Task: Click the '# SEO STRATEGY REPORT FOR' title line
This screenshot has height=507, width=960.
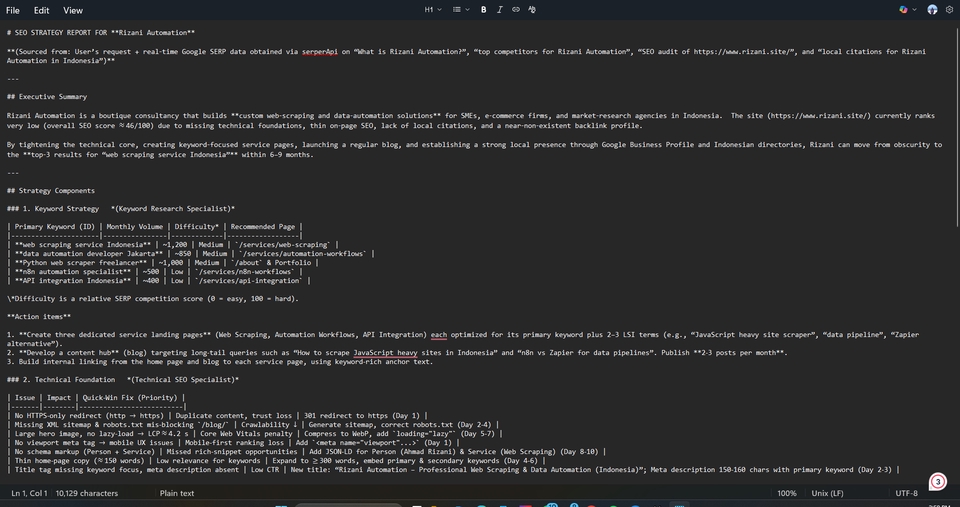Action: point(101,32)
